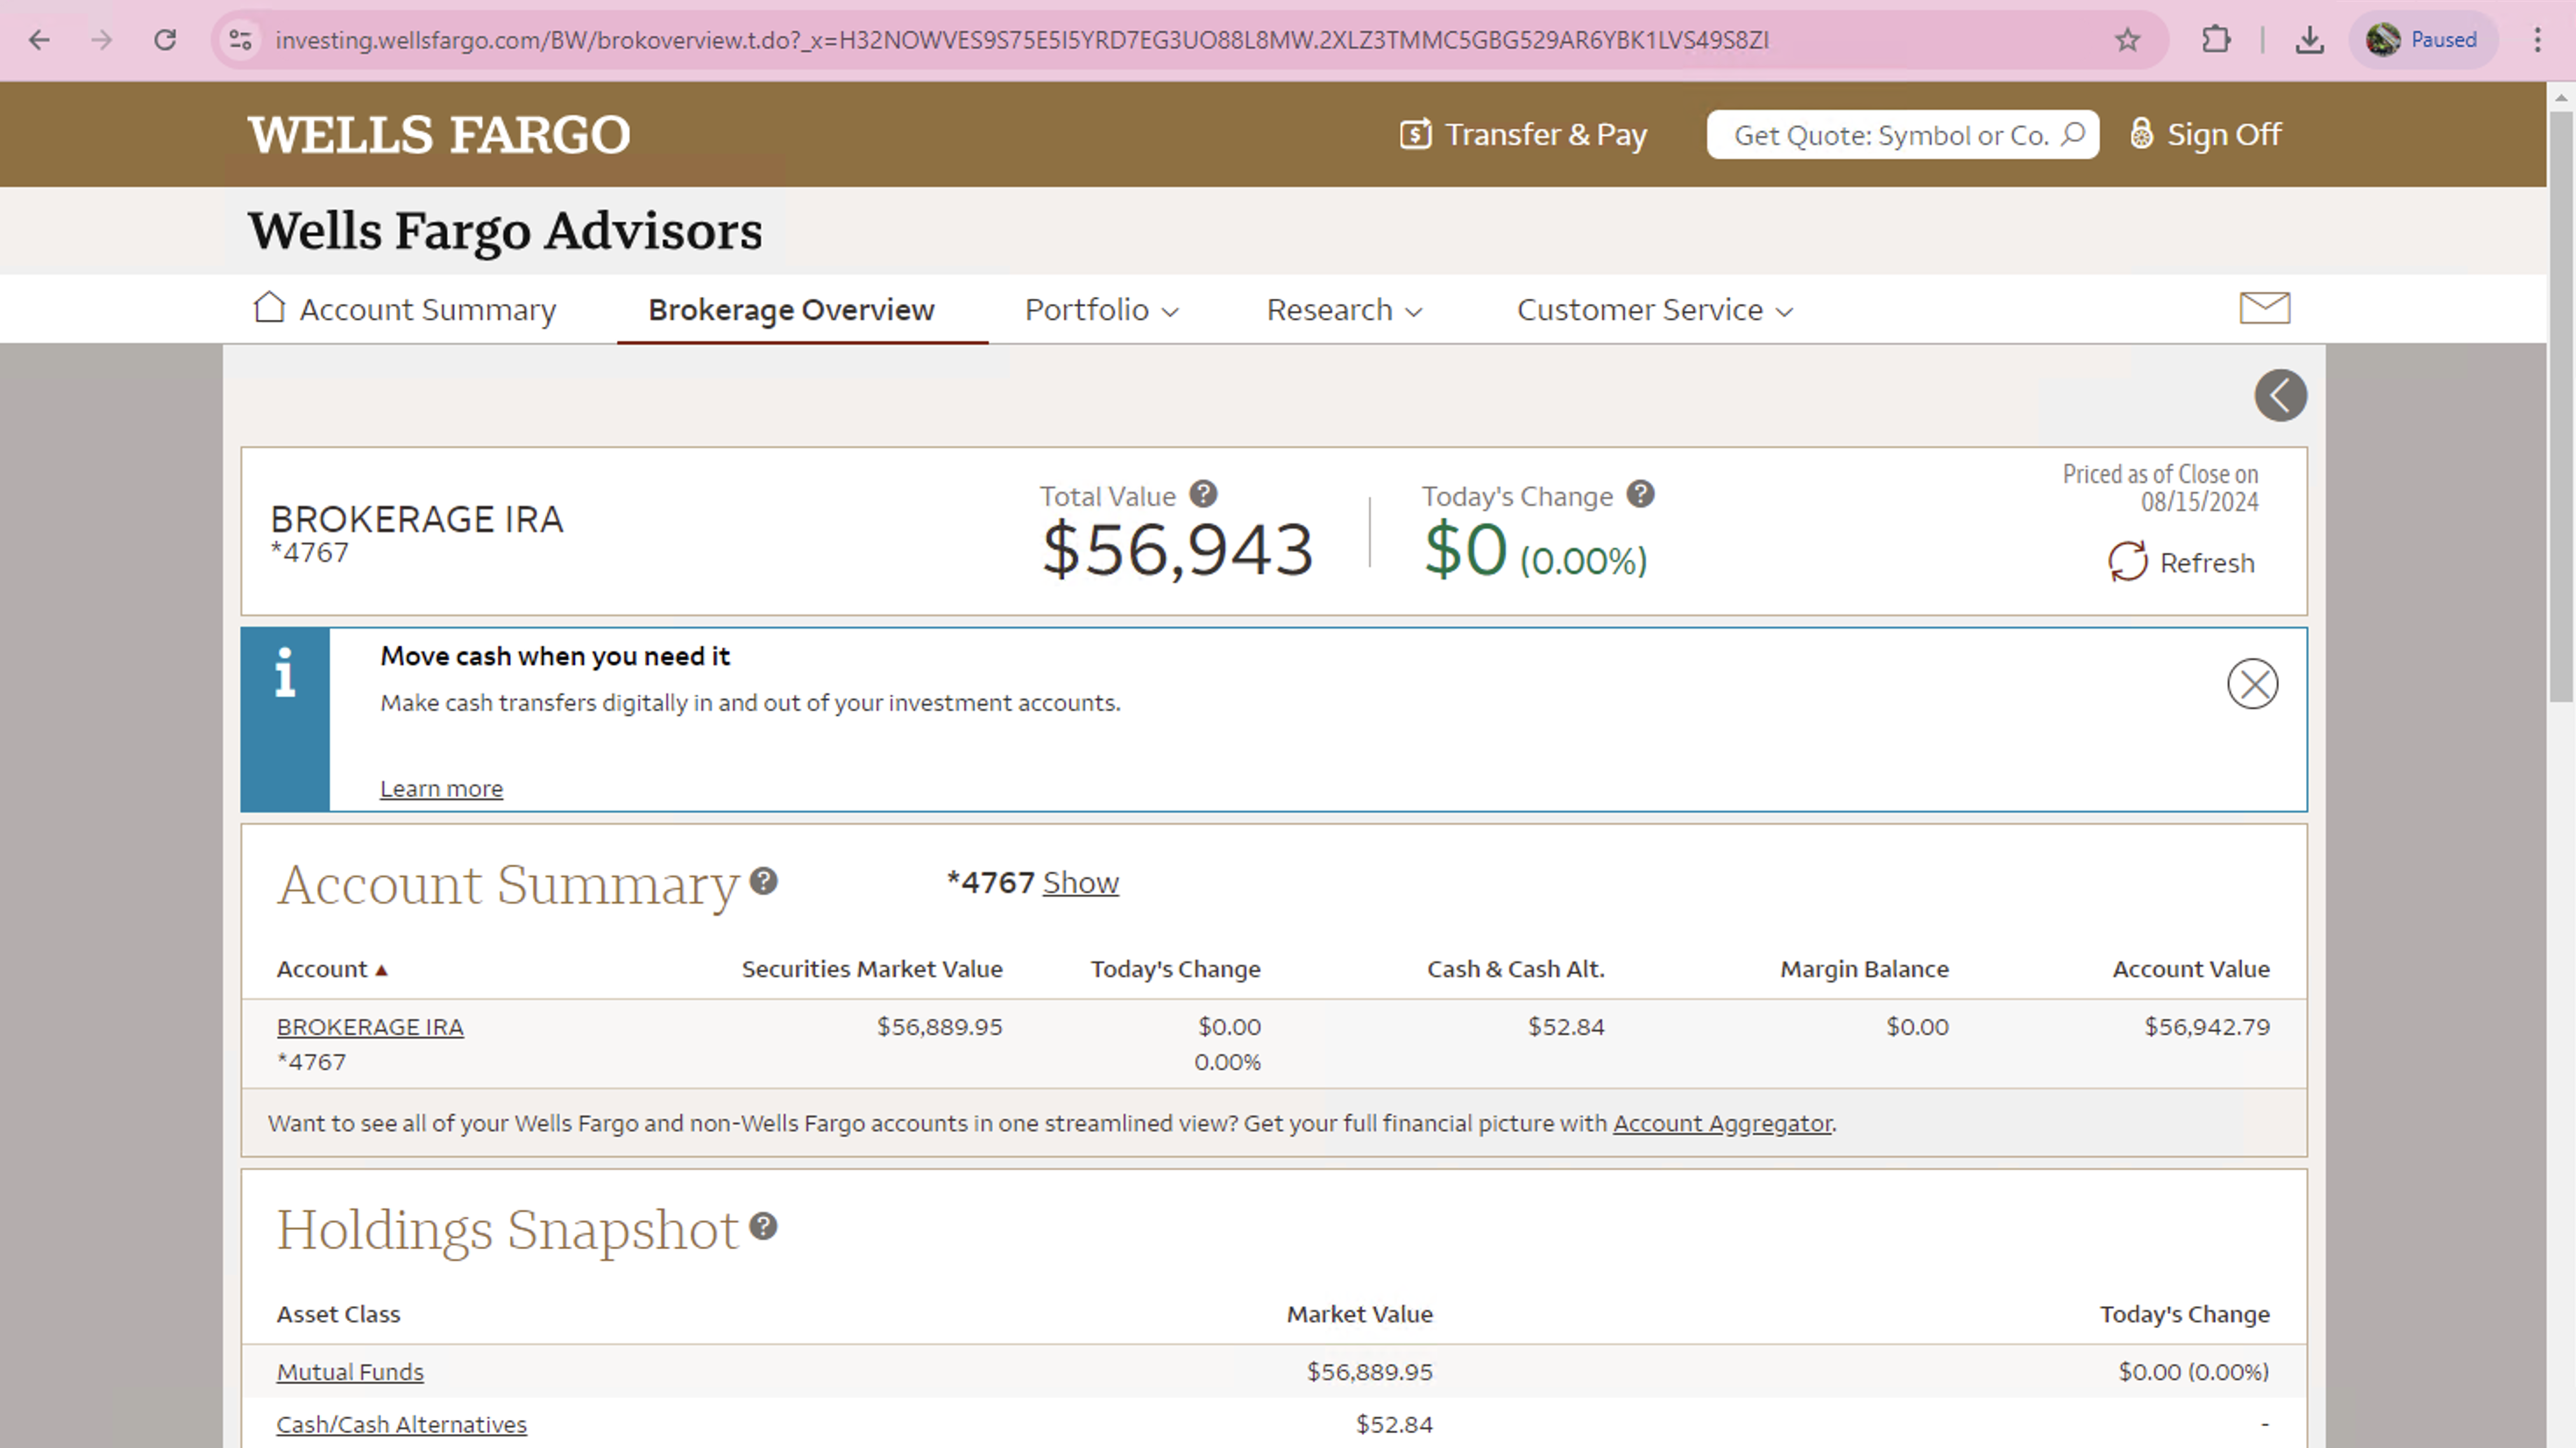Screen dimensions: 2576x1448
Task: Open the Today's Change help icon
Action: click(x=1640, y=494)
